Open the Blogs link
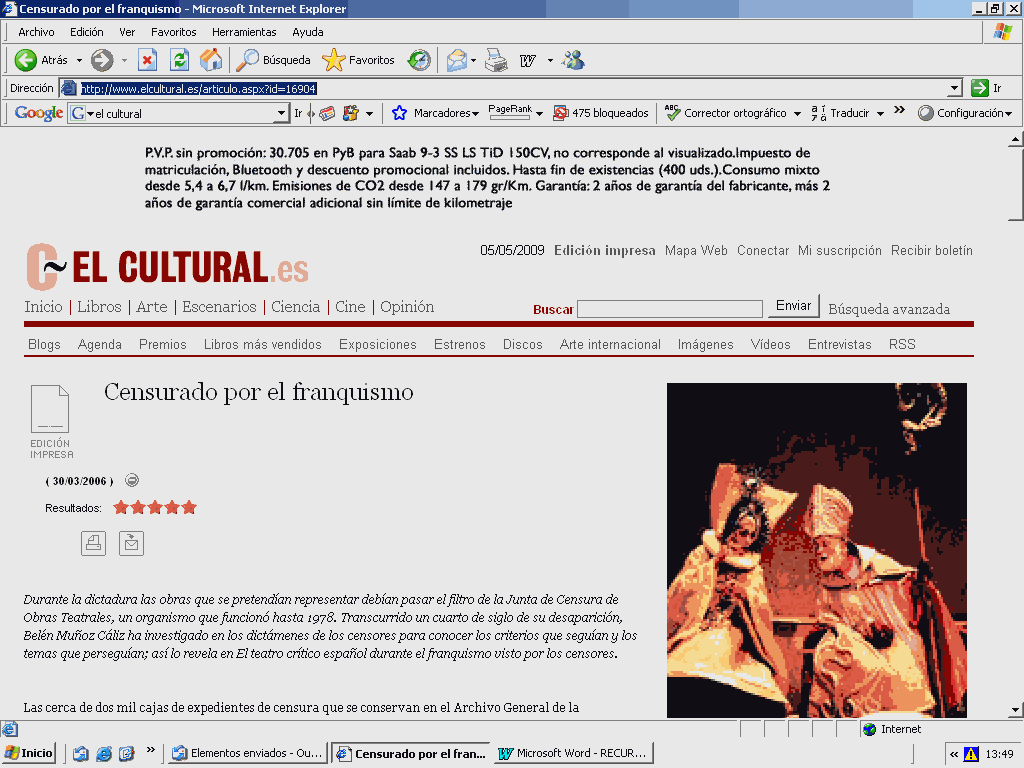 click(44, 344)
